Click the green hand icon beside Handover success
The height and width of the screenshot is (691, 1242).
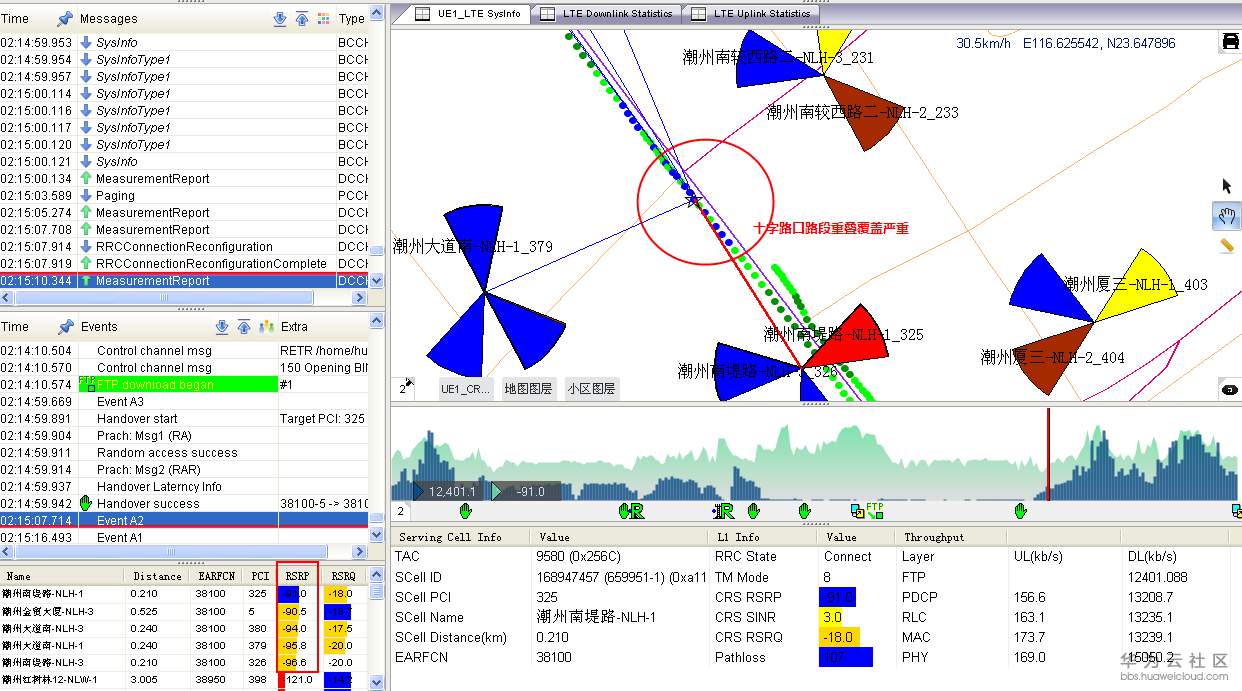(86, 503)
